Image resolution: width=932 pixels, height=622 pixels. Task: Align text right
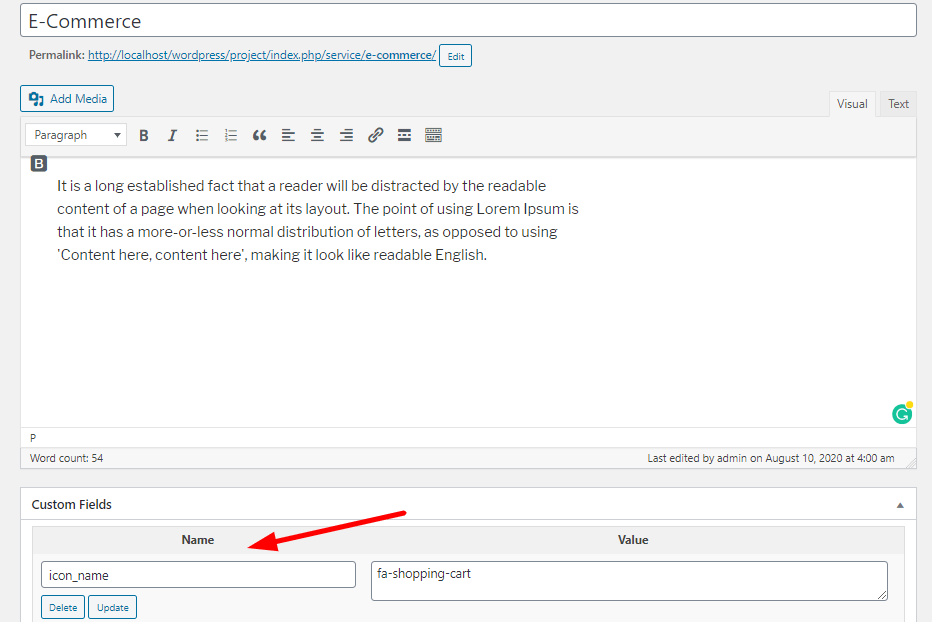click(346, 136)
